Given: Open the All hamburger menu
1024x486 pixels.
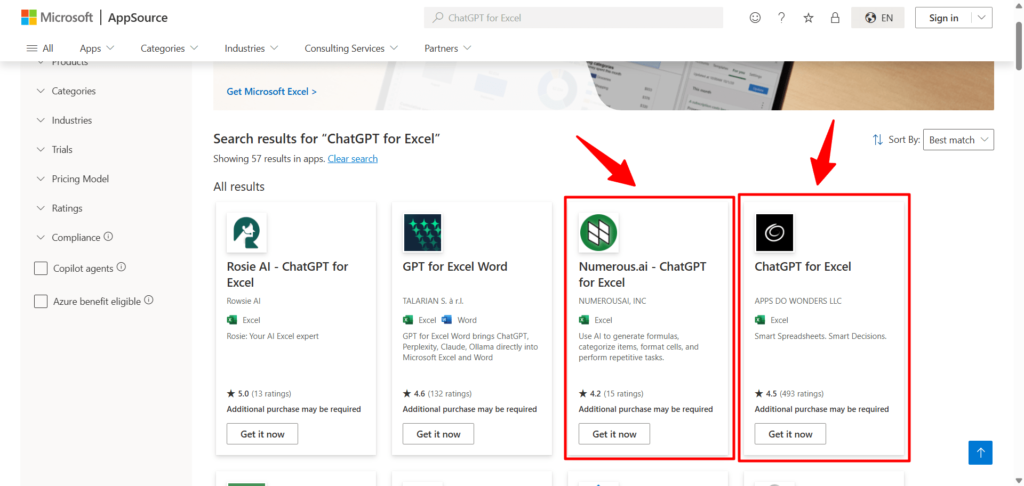Looking at the screenshot, I should pyautogui.click(x=40, y=48).
